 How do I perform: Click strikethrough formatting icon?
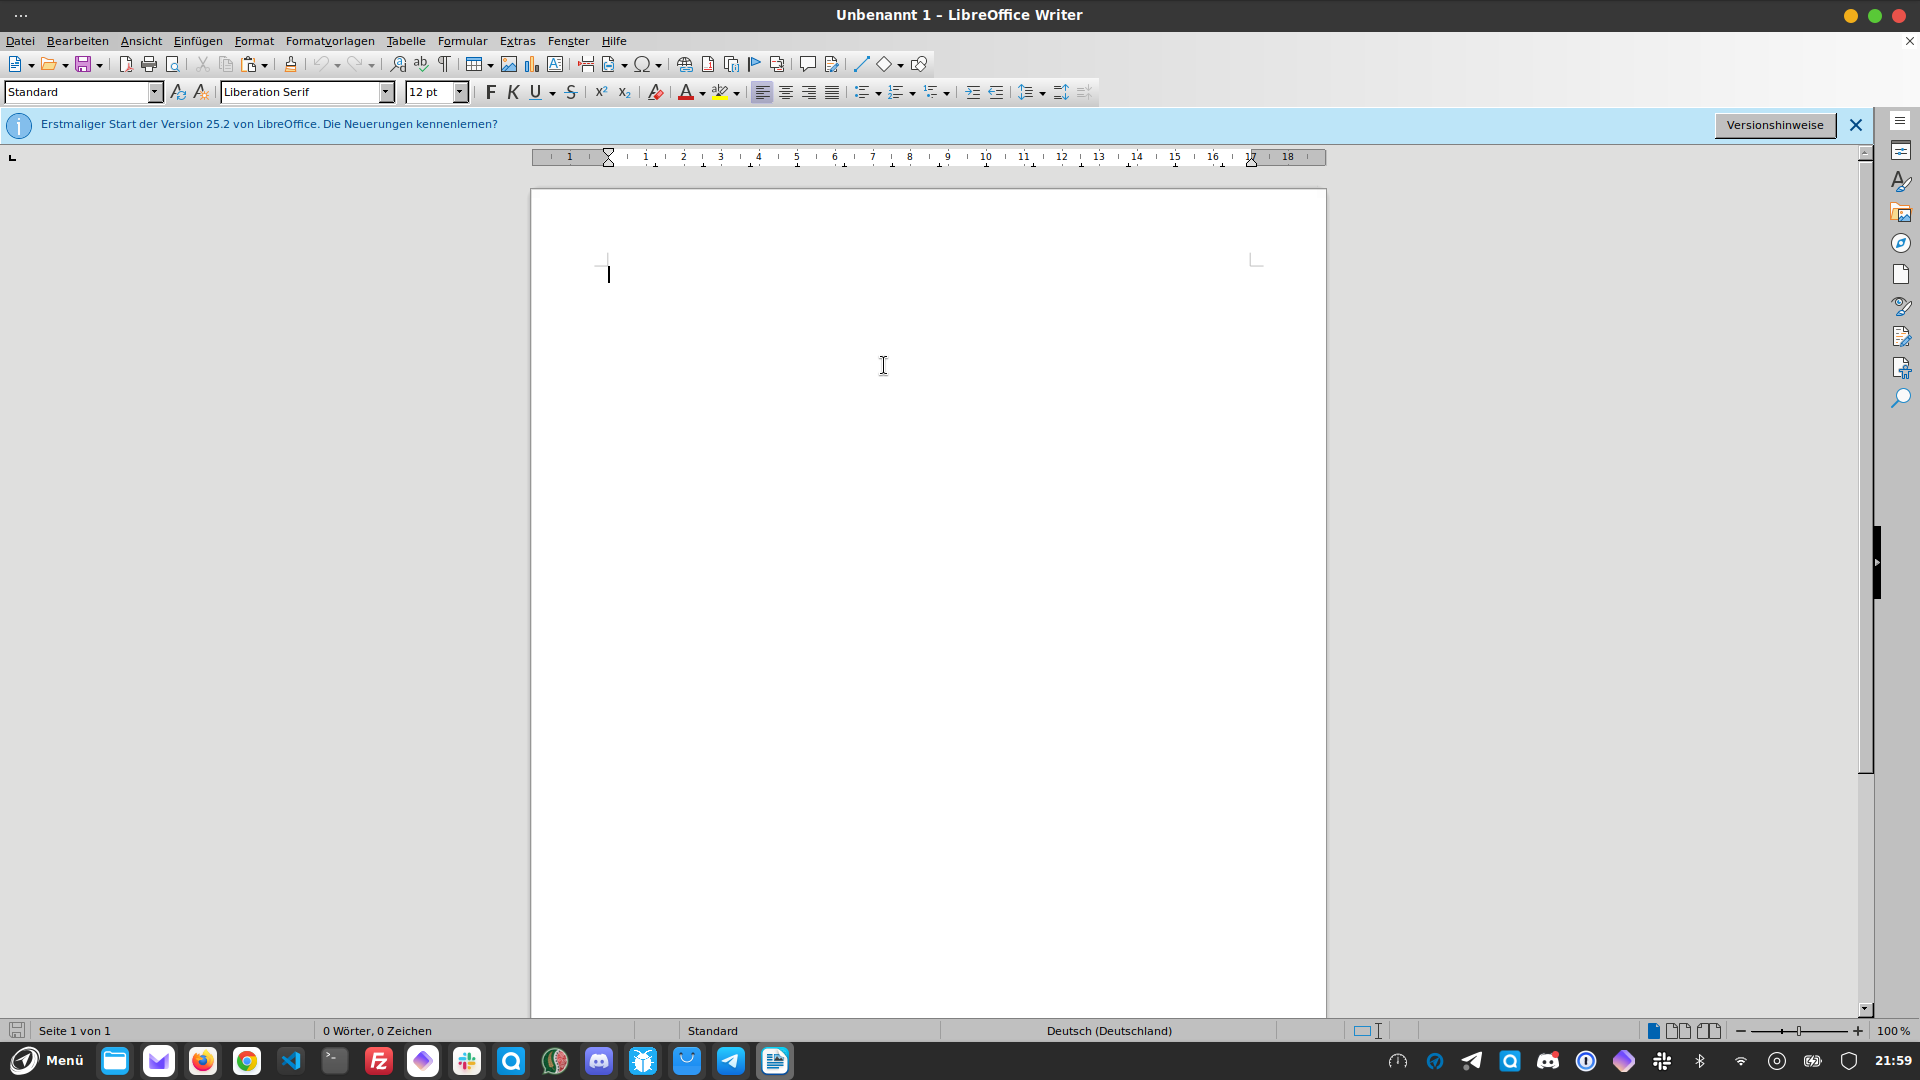coord(571,92)
